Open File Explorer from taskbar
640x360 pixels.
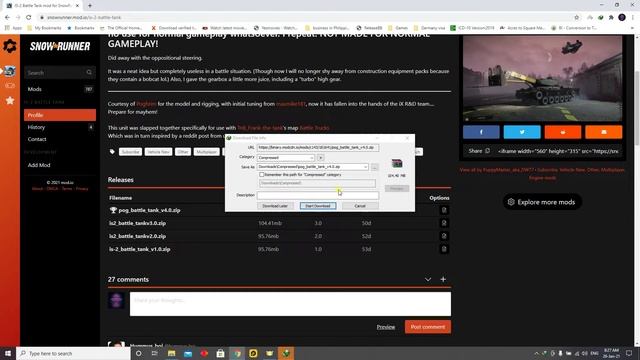tap(171, 353)
